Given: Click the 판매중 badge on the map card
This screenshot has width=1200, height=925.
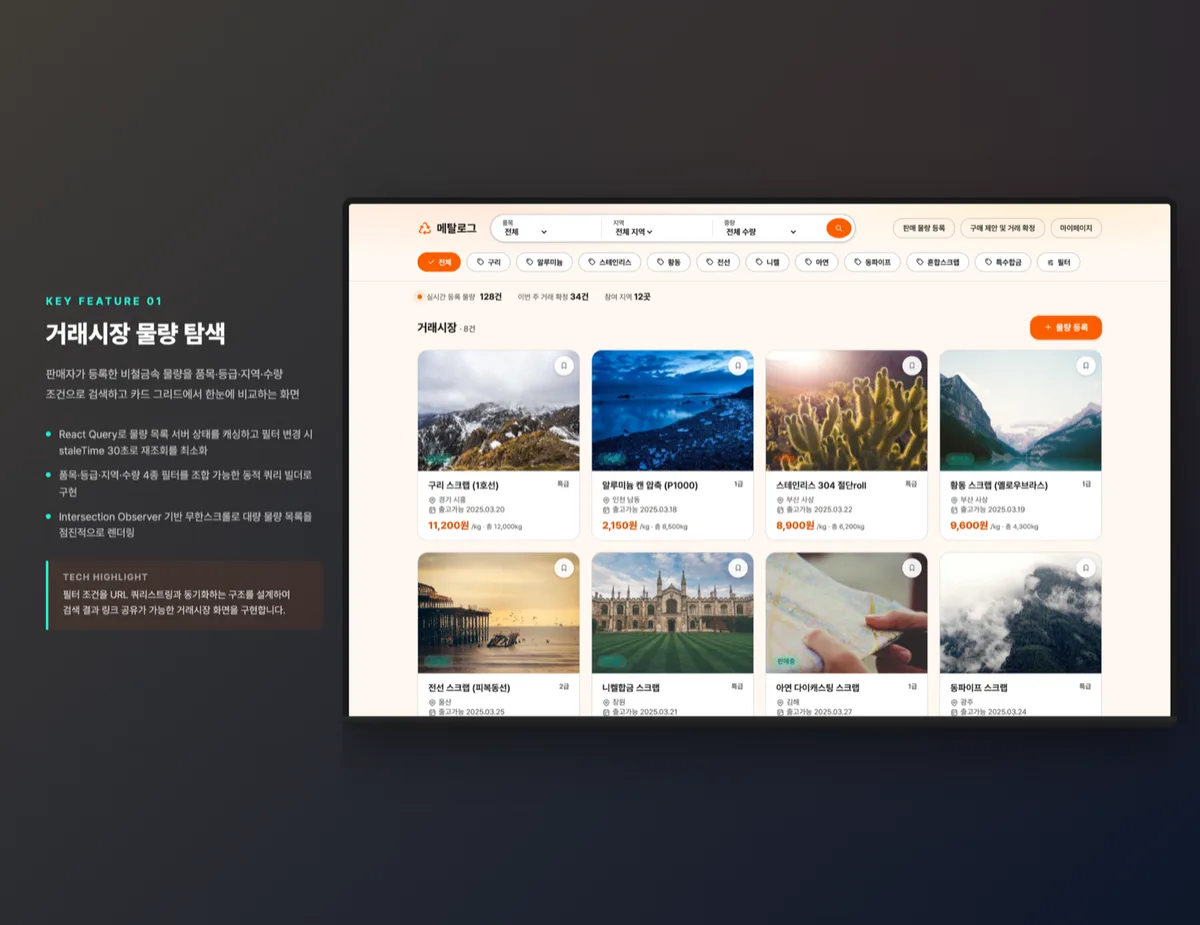Looking at the screenshot, I should click(x=786, y=662).
